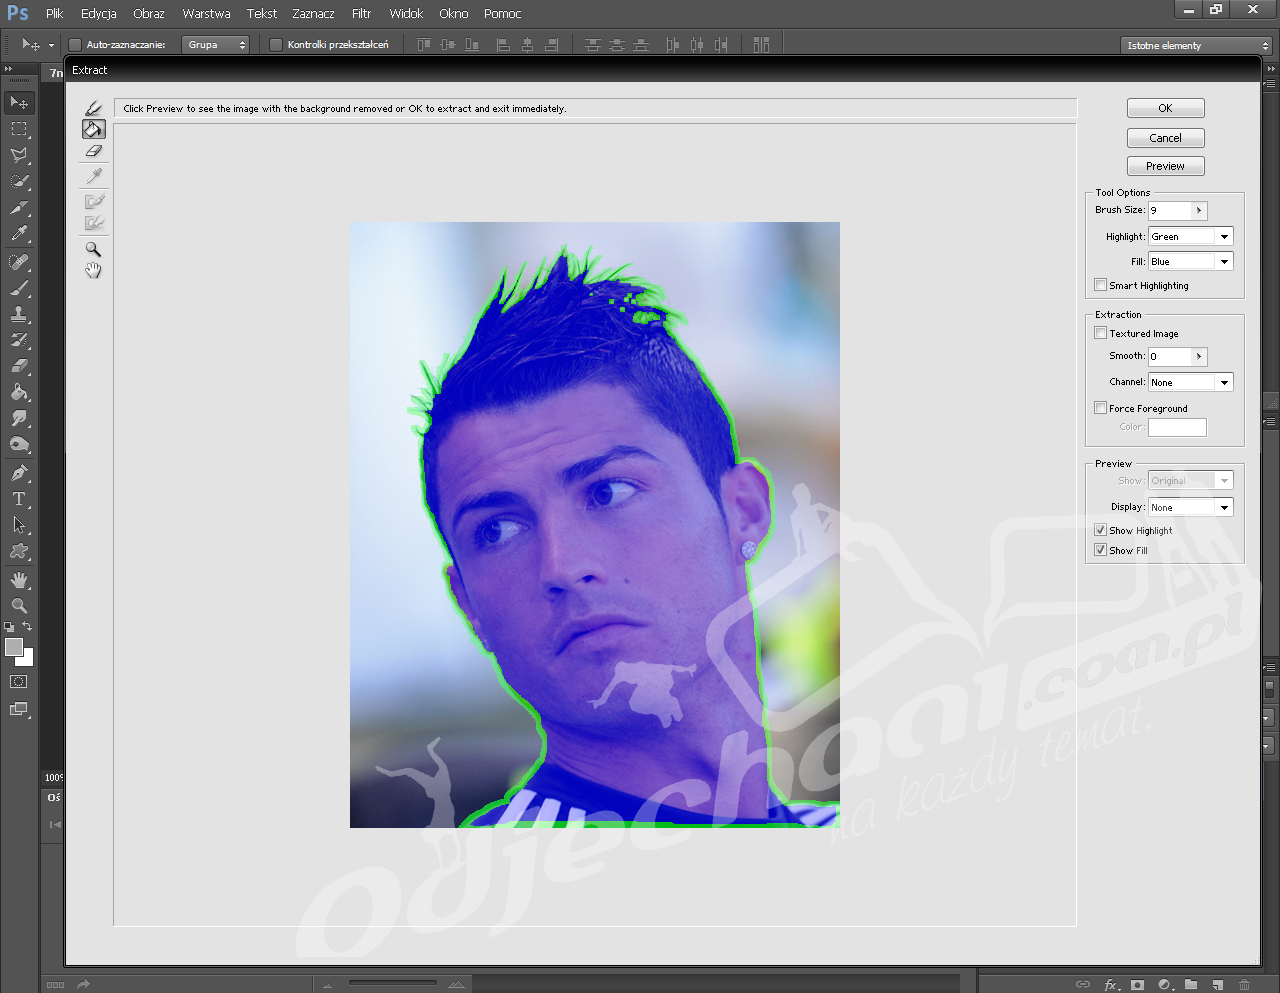Click the Preview button
Viewport: 1280px width, 993px height.
(x=1165, y=166)
